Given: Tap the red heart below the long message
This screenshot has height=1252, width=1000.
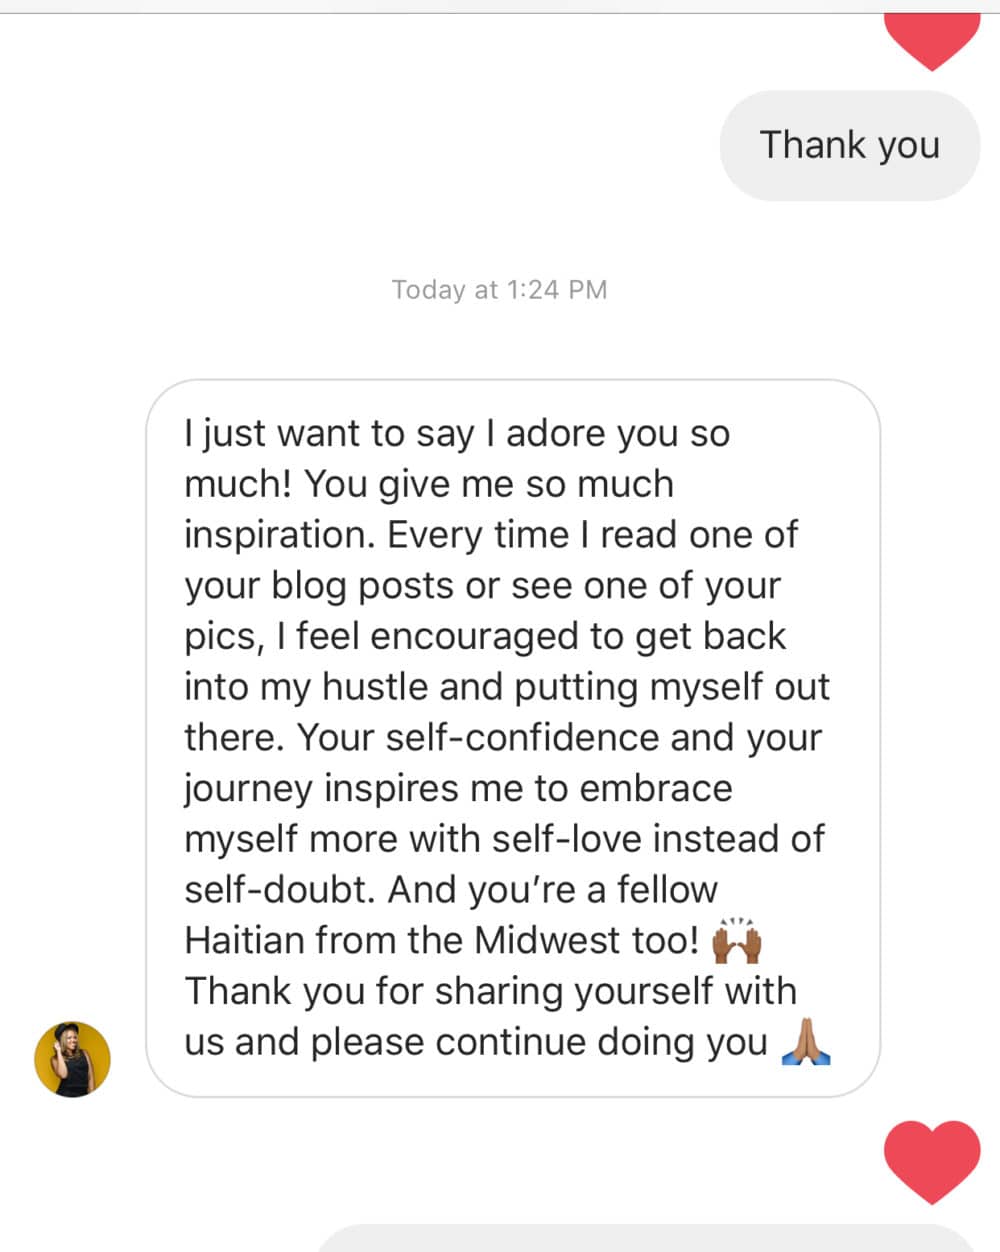Looking at the screenshot, I should (x=931, y=1160).
